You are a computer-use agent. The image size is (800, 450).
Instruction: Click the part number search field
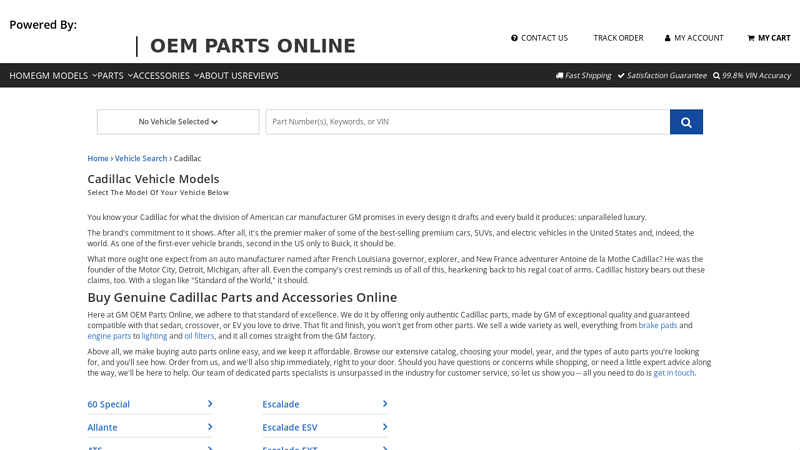click(468, 122)
